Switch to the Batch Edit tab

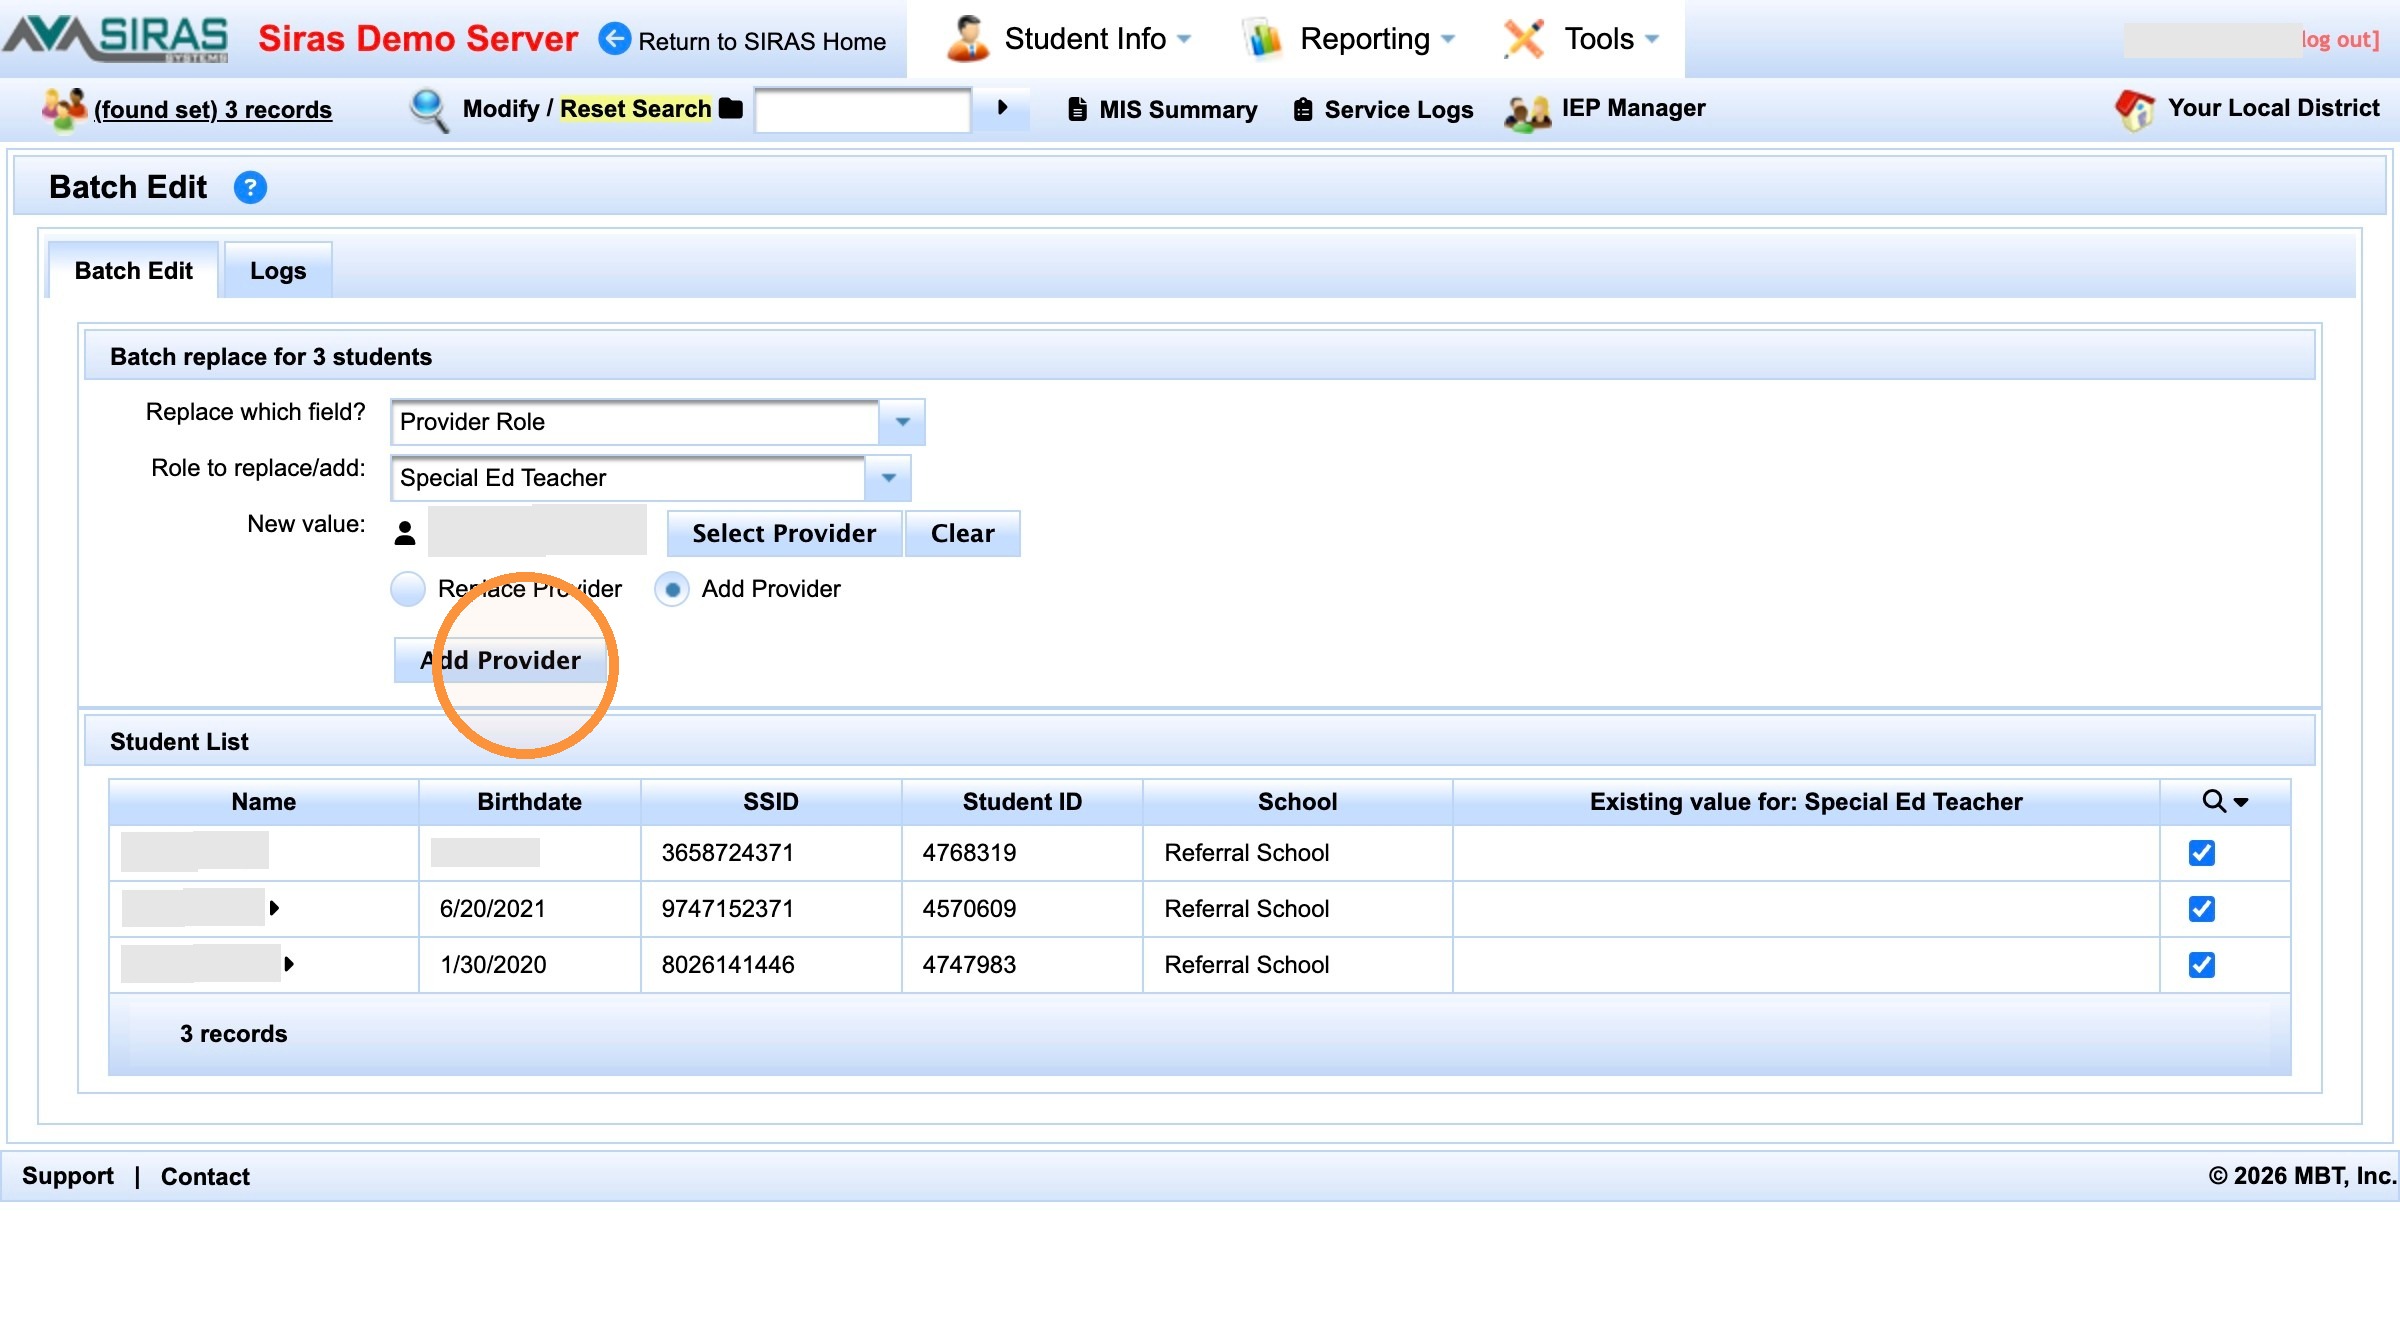(x=133, y=270)
